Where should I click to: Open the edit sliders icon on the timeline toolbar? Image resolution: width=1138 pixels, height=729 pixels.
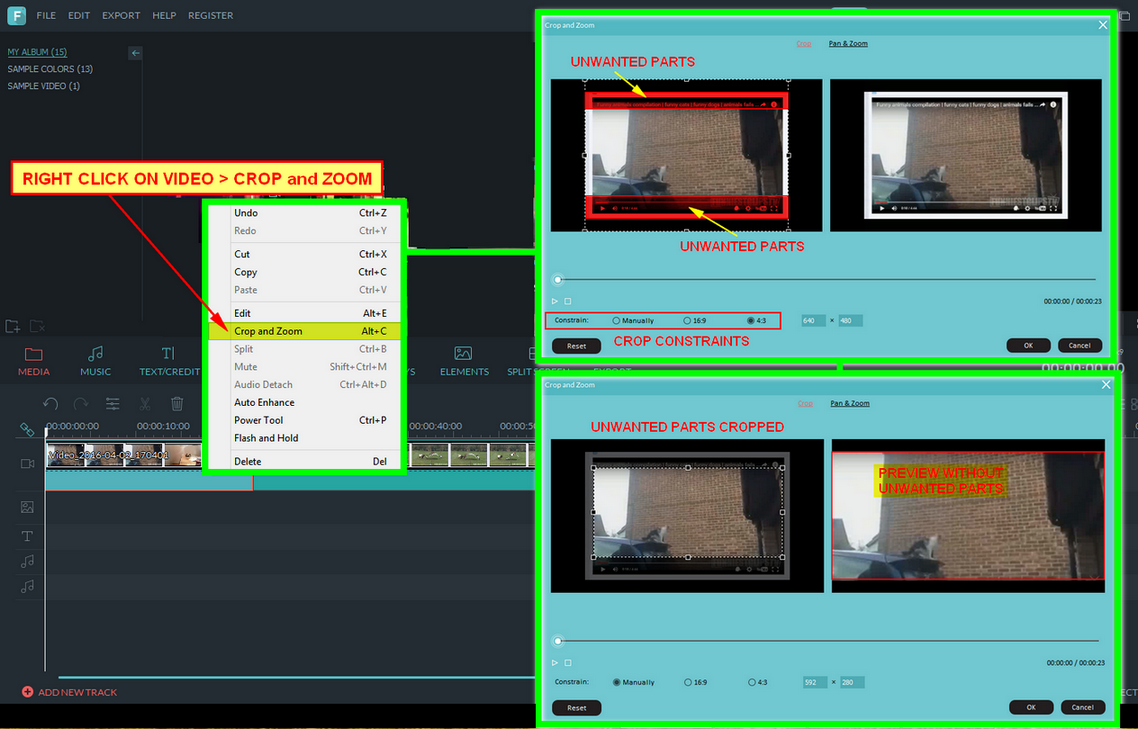coord(112,404)
